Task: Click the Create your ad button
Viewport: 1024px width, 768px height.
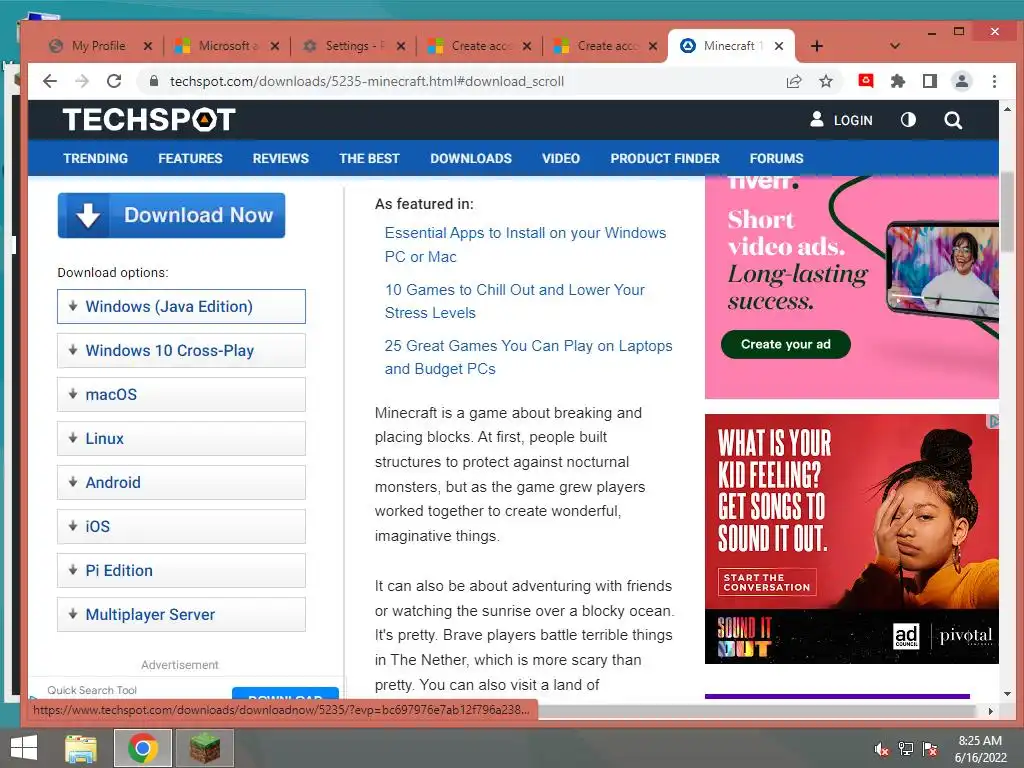Action: pyautogui.click(x=786, y=344)
